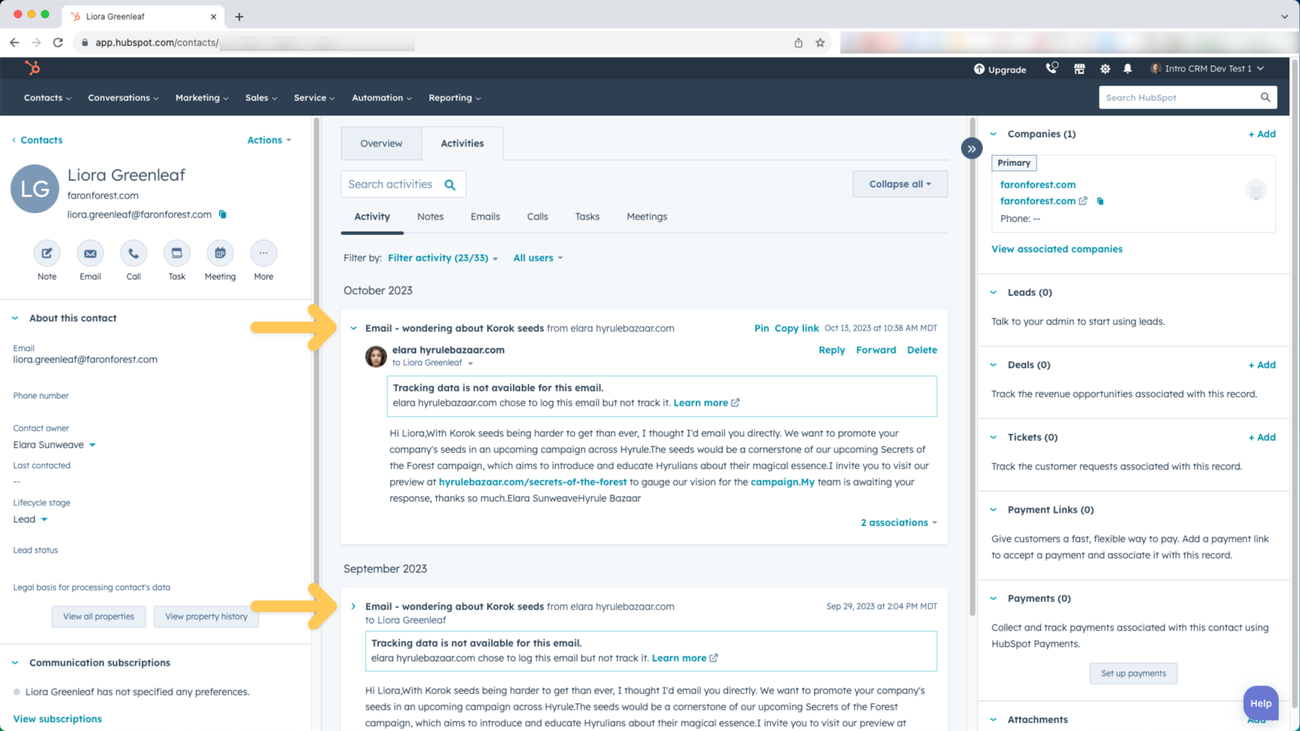The image size is (1300, 731).
Task: Click the settings gear in the top bar
Action: (1103, 68)
